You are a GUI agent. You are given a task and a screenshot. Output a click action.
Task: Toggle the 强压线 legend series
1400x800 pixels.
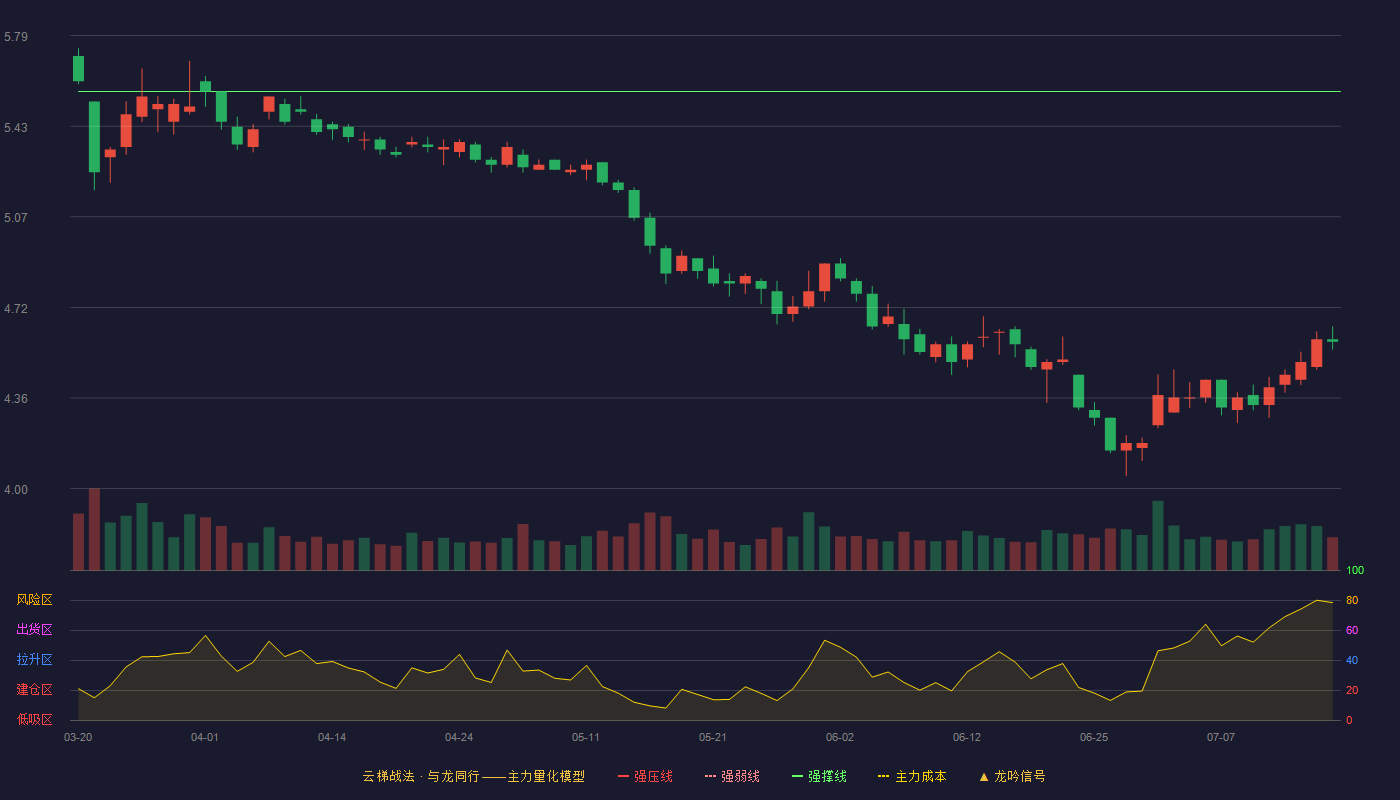pyautogui.click(x=645, y=776)
